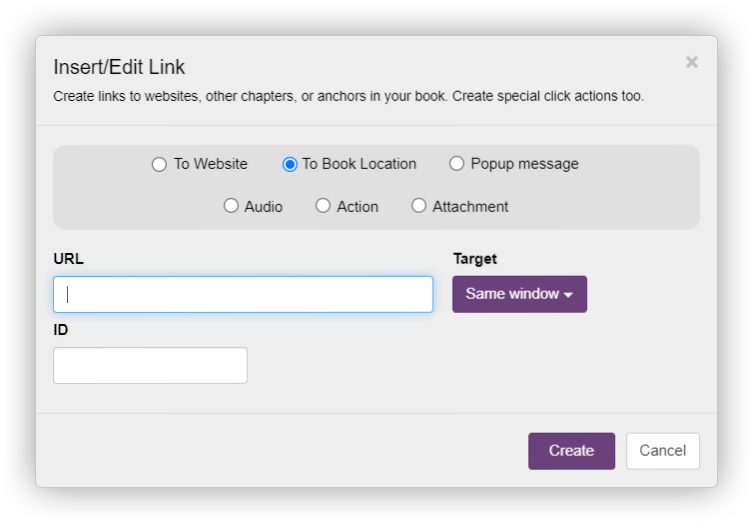The image size is (753, 523).
Task: Select the To Website radio button
Action: tap(159, 165)
